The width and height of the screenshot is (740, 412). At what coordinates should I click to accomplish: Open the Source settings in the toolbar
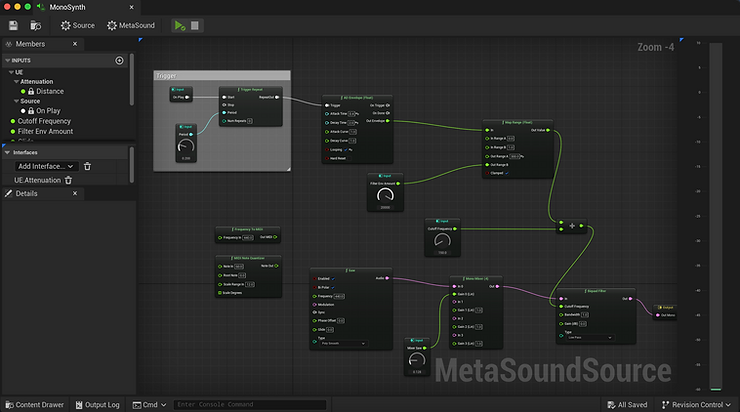[77, 25]
